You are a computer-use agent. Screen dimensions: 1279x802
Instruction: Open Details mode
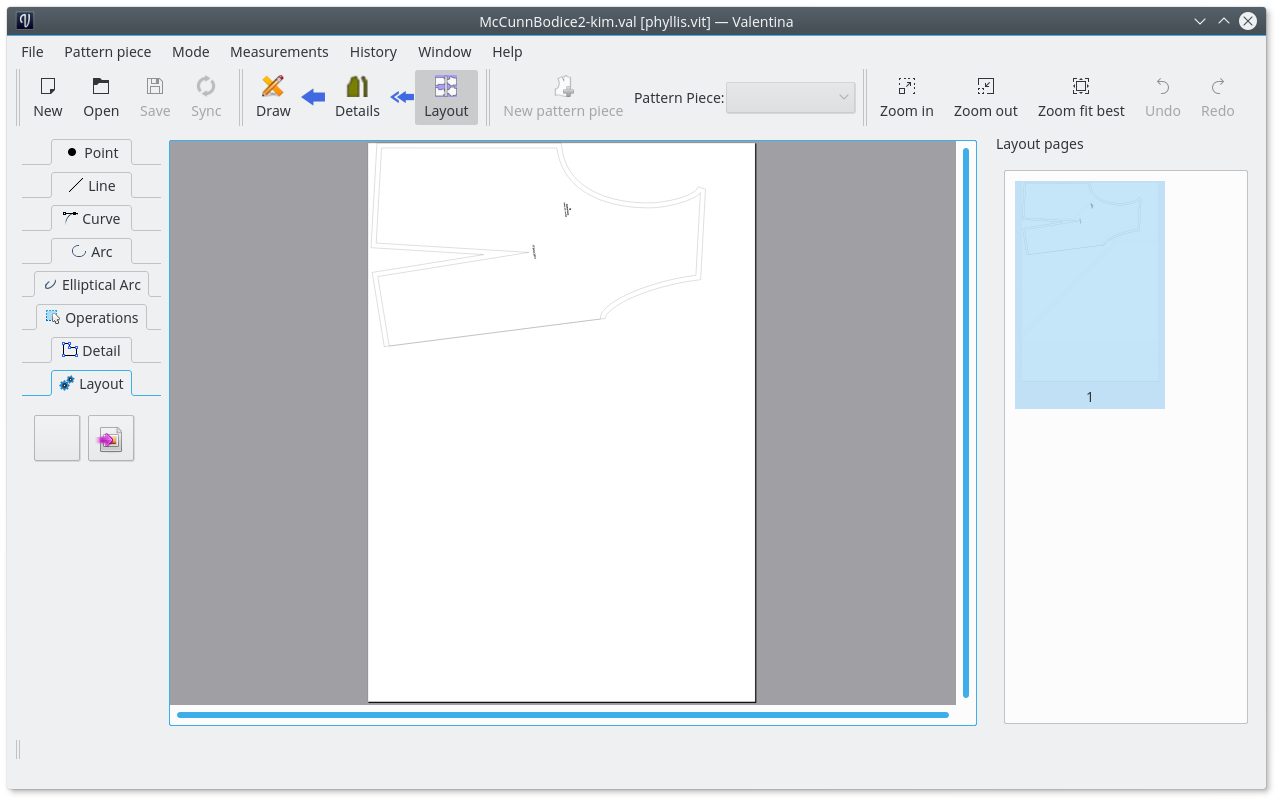coord(357,97)
